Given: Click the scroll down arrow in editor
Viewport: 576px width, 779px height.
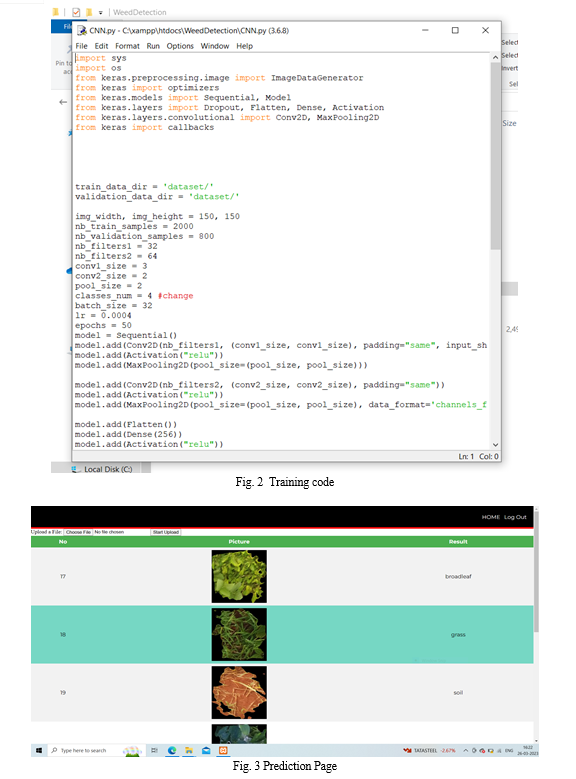Looking at the screenshot, I should point(495,445).
